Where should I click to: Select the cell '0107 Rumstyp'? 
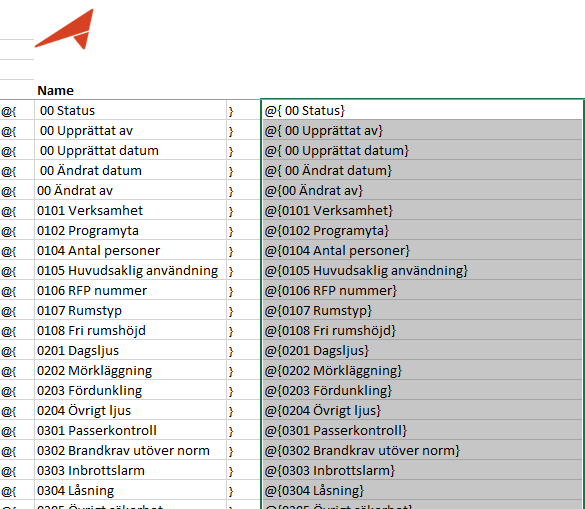click(x=130, y=310)
